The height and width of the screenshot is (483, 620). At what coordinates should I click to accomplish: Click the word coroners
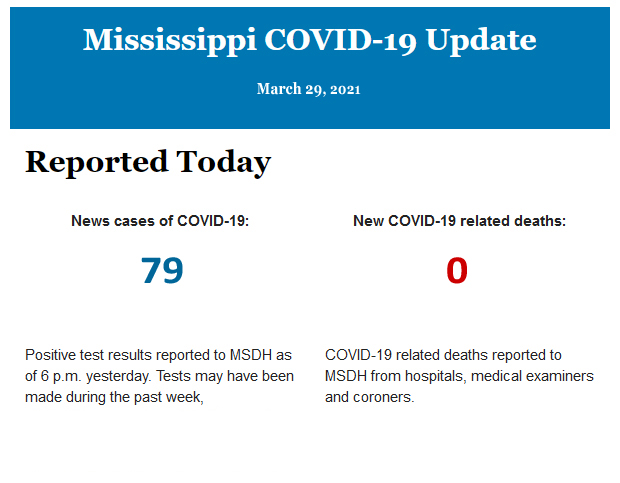coord(384,397)
